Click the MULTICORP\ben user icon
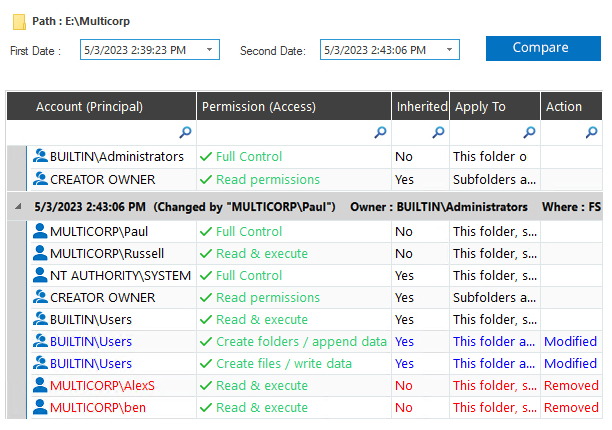This screenshot has height=430, width=612. tap(40, 407)
